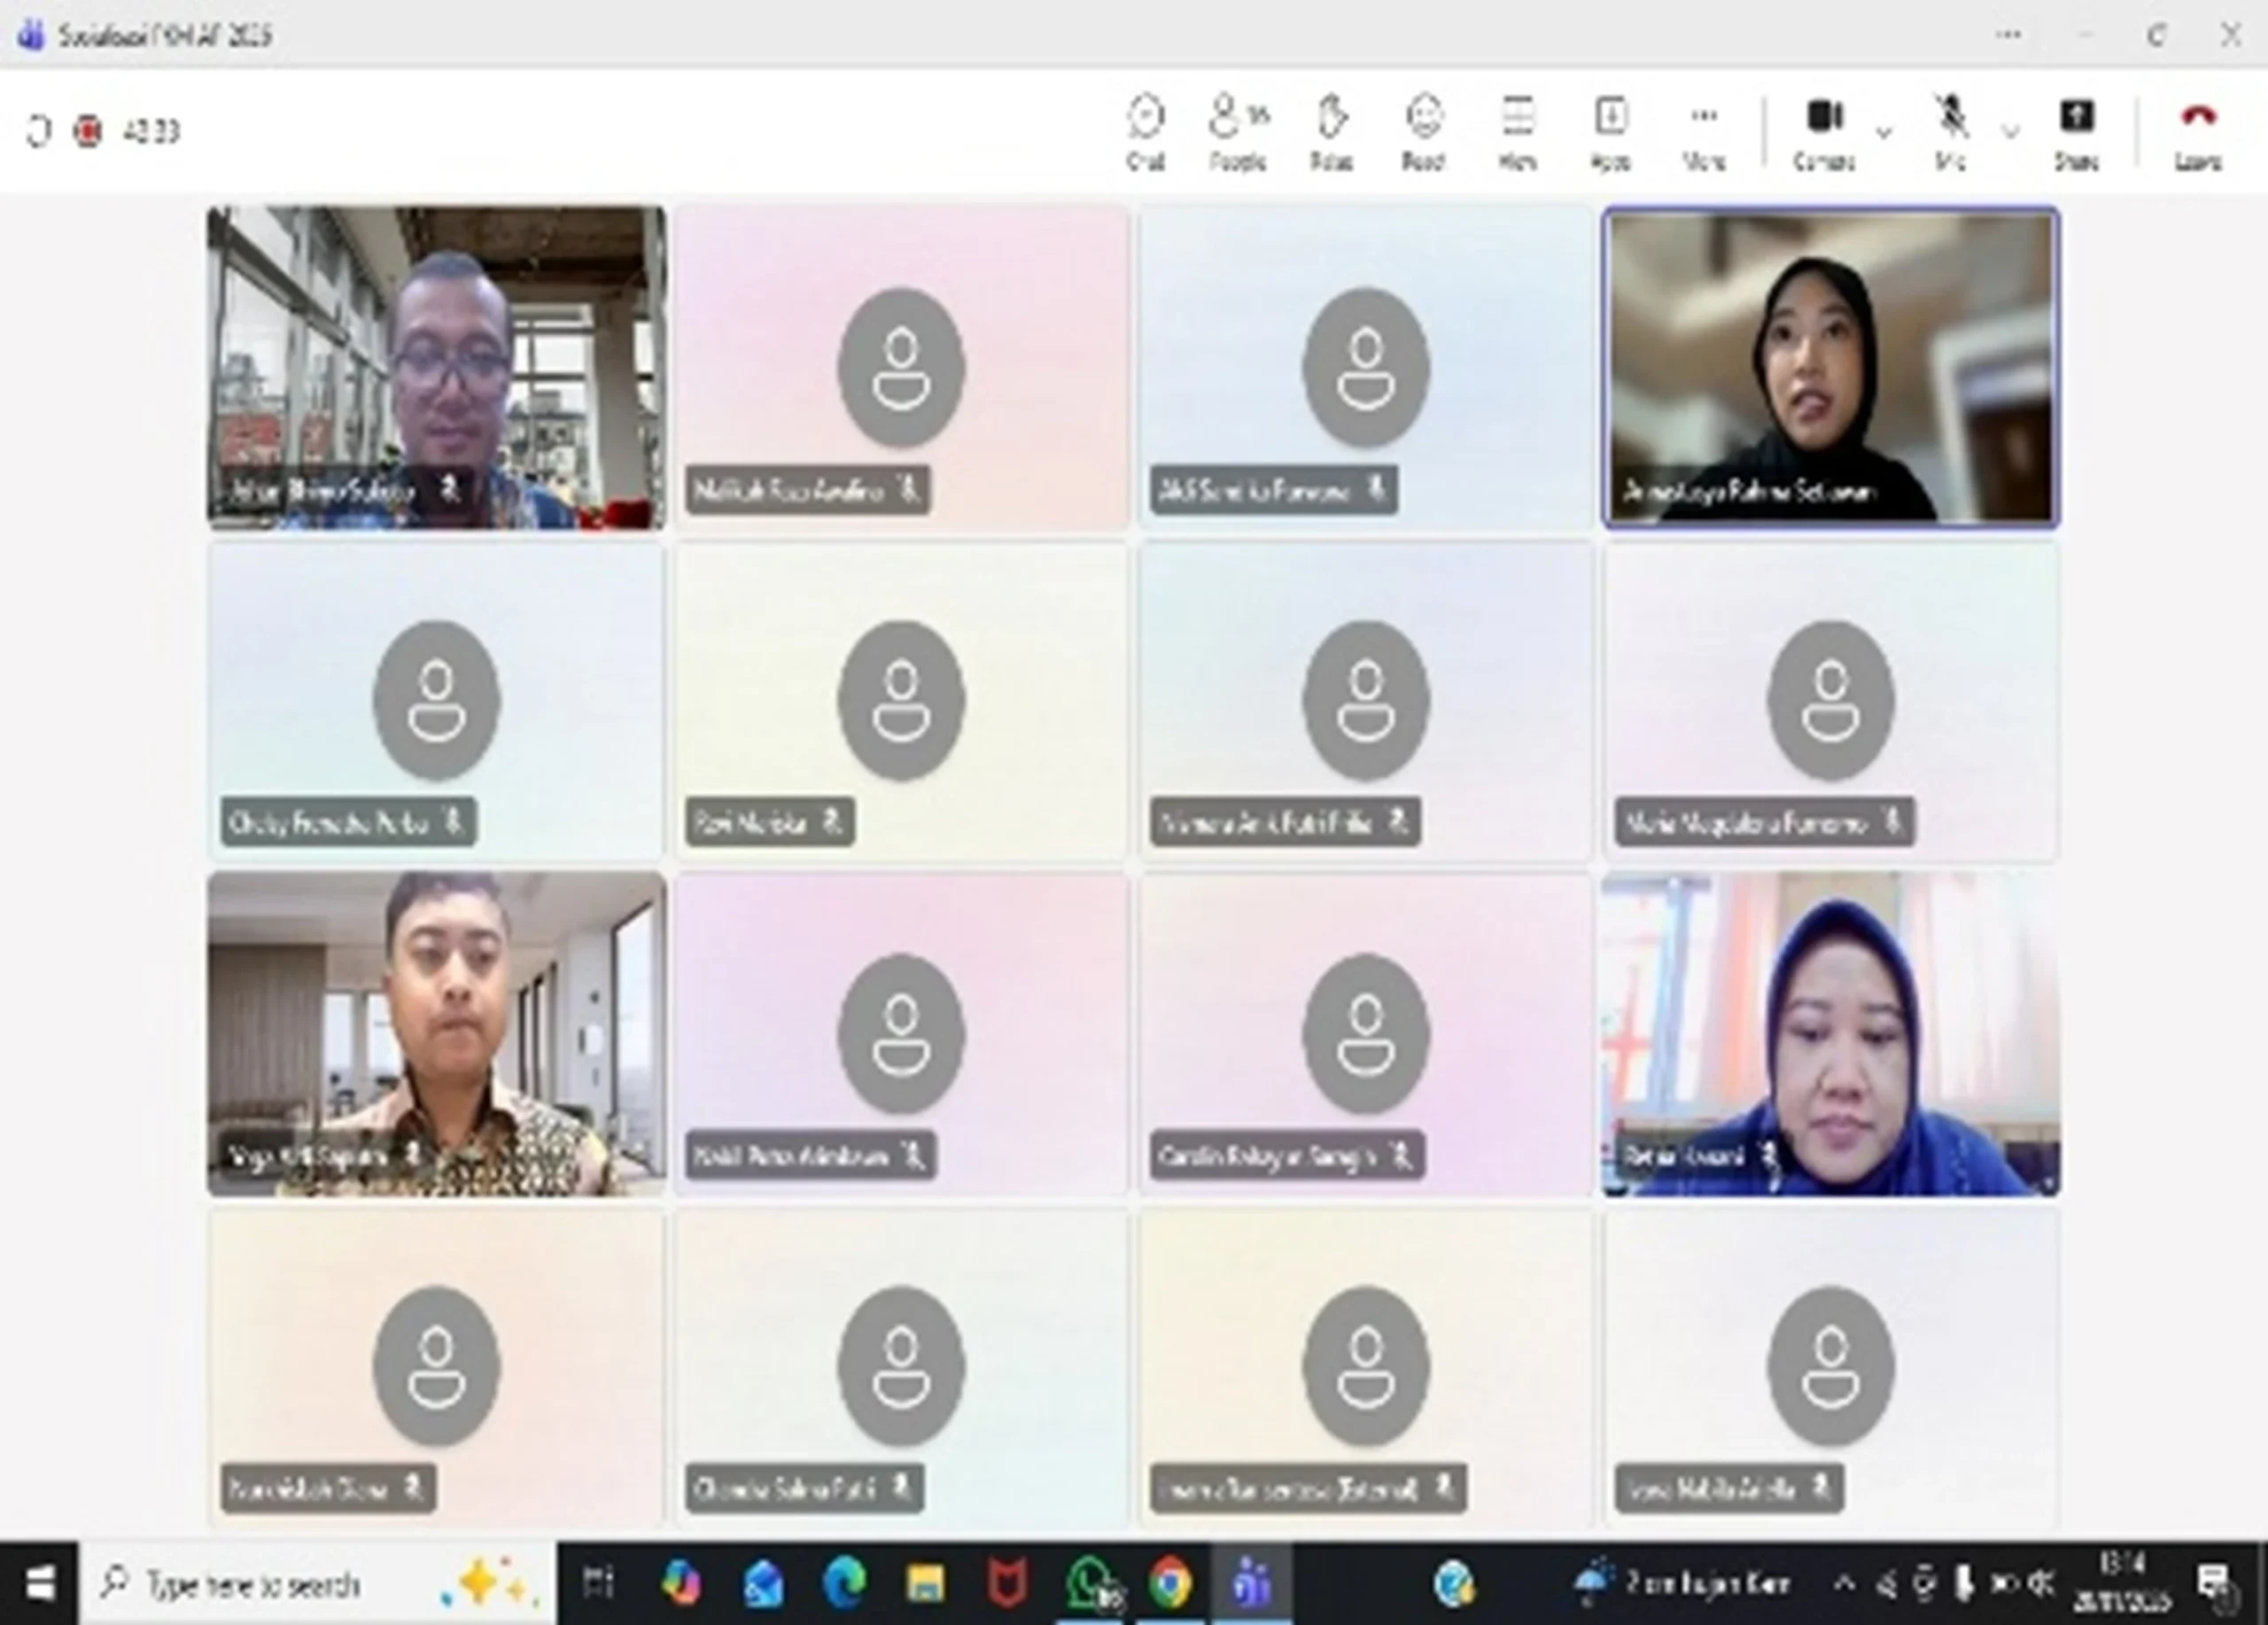Click the red recording indicator

coord(88,131)
